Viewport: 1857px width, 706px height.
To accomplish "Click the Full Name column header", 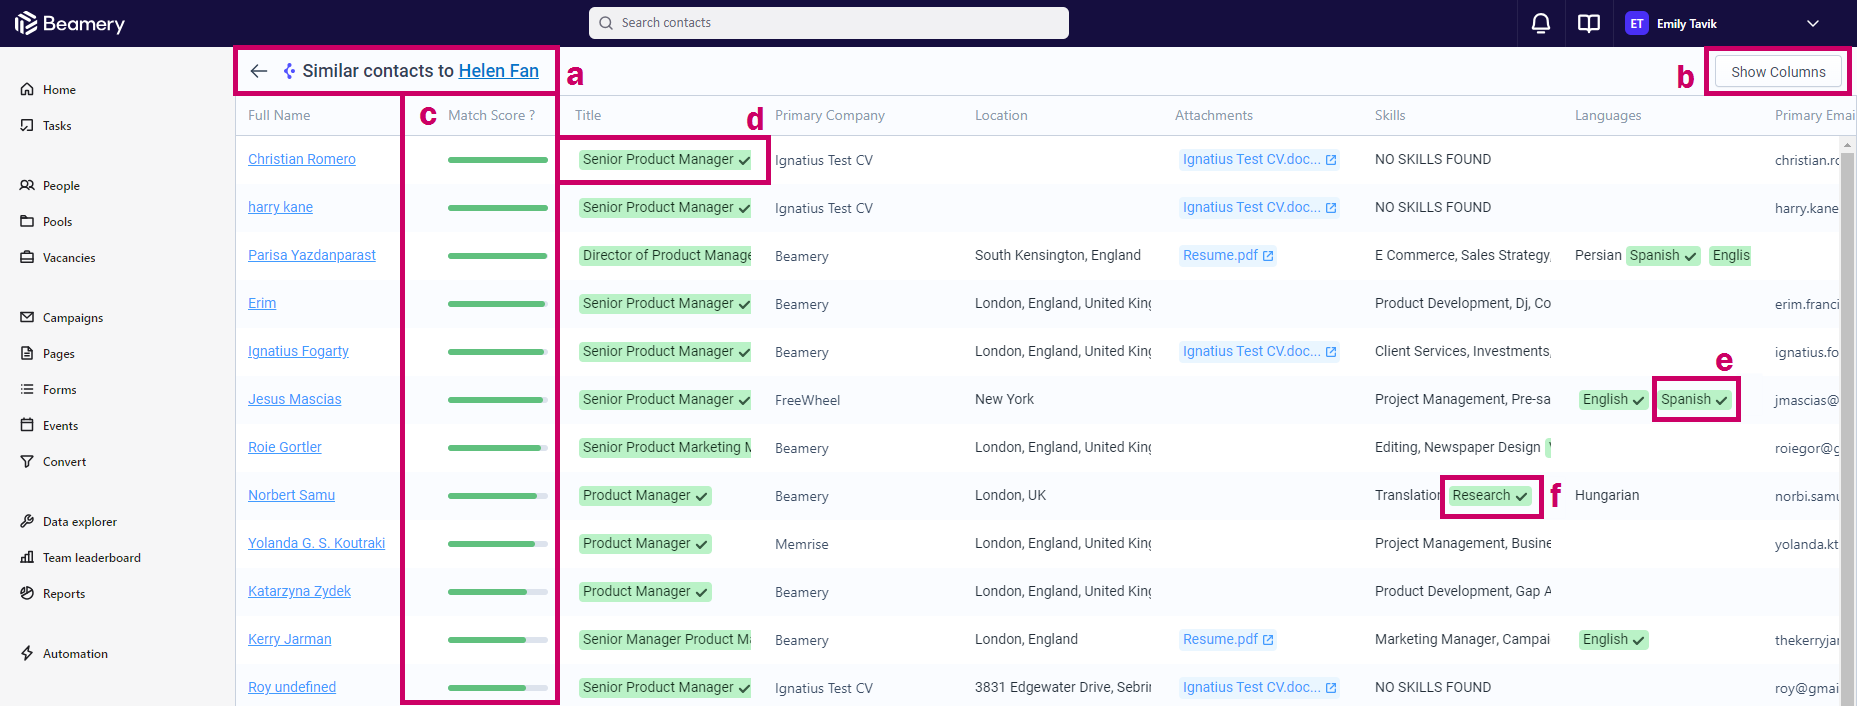I will point(279,115).
